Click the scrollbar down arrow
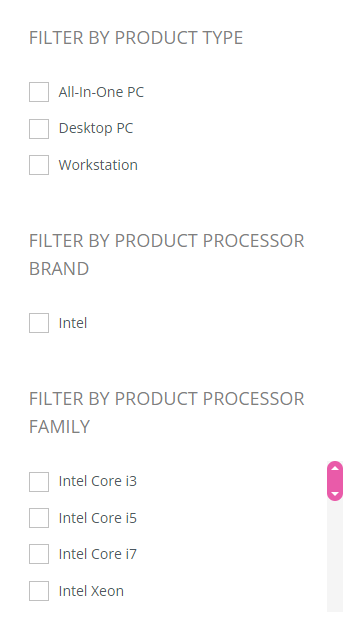 click(335, 494)
